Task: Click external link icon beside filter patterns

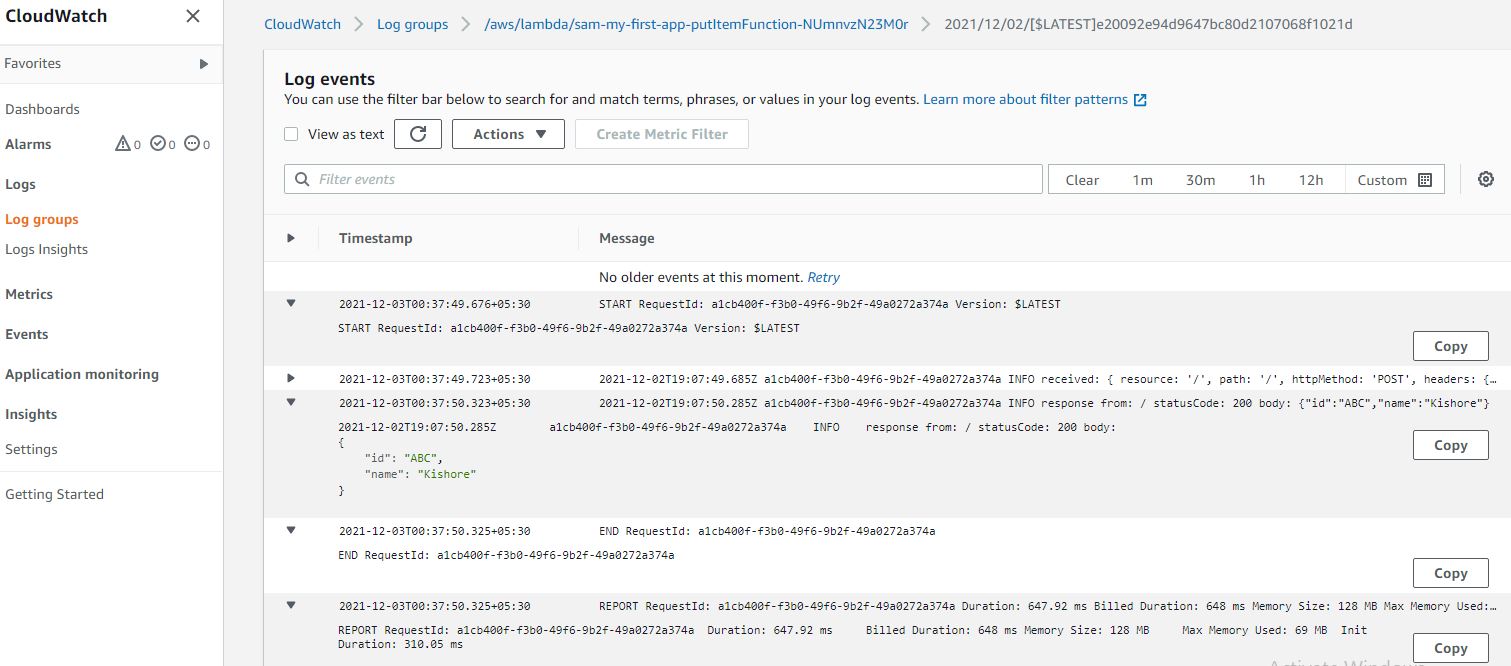Action: pyautogui.click(x=1140, y=100)
